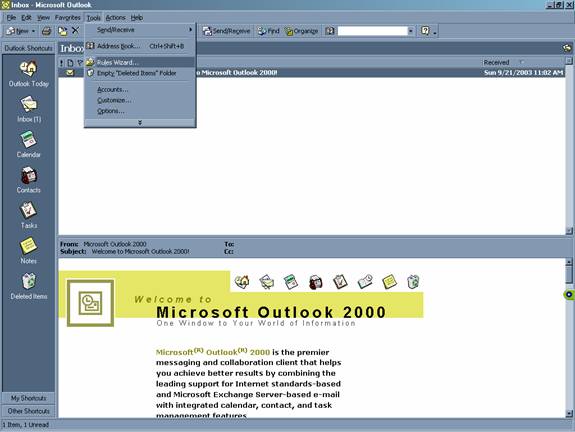This screenshot has width=575, height=432.
Task: Choose Empty "Deleted Items" Folder
Action: point(140,73)
